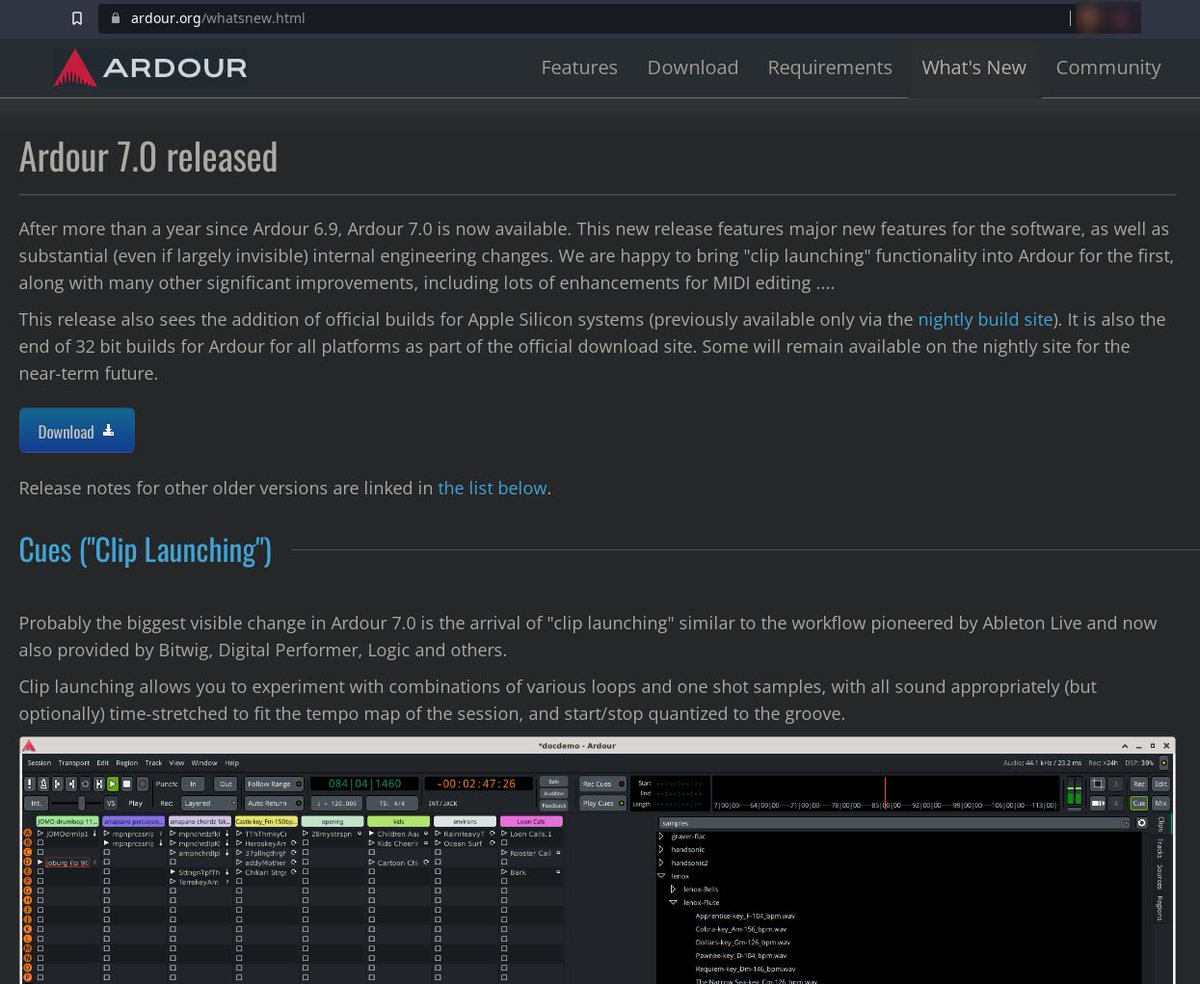Toggle the Auto Return button
The height and width of the screenshot is (984, 1200).
click(x=275, y=803)
